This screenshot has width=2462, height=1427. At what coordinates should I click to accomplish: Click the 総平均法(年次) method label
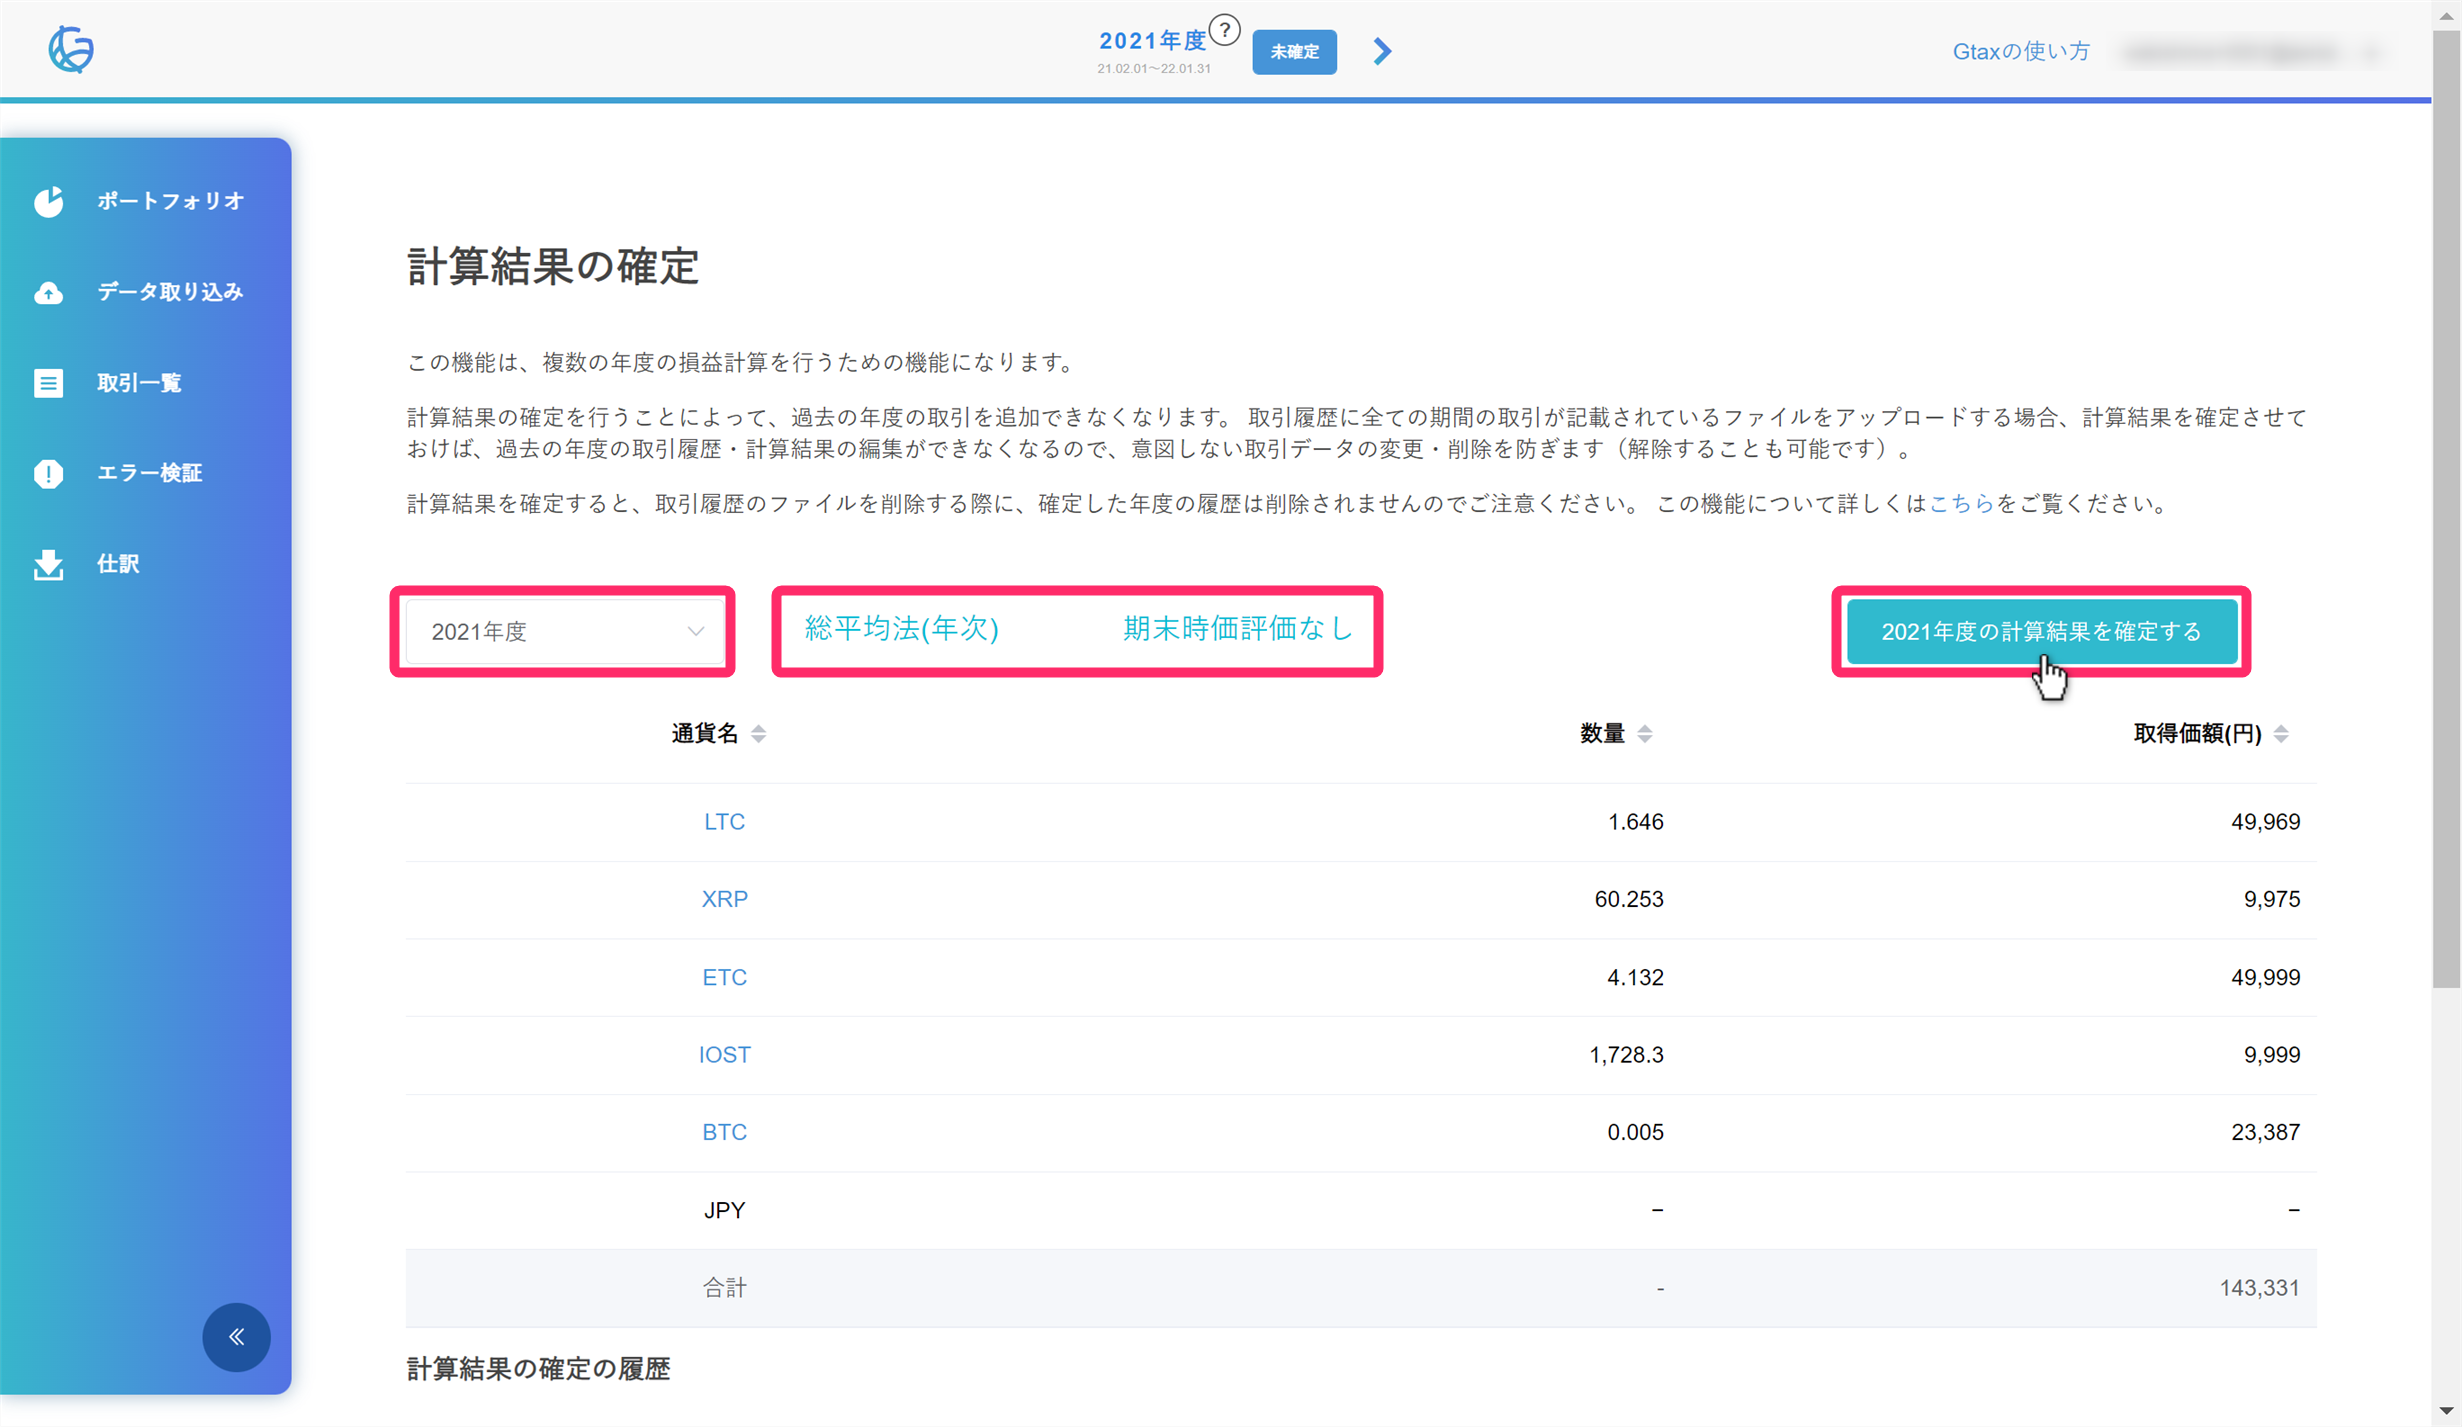pyautogui.click(x=901, y=628)
